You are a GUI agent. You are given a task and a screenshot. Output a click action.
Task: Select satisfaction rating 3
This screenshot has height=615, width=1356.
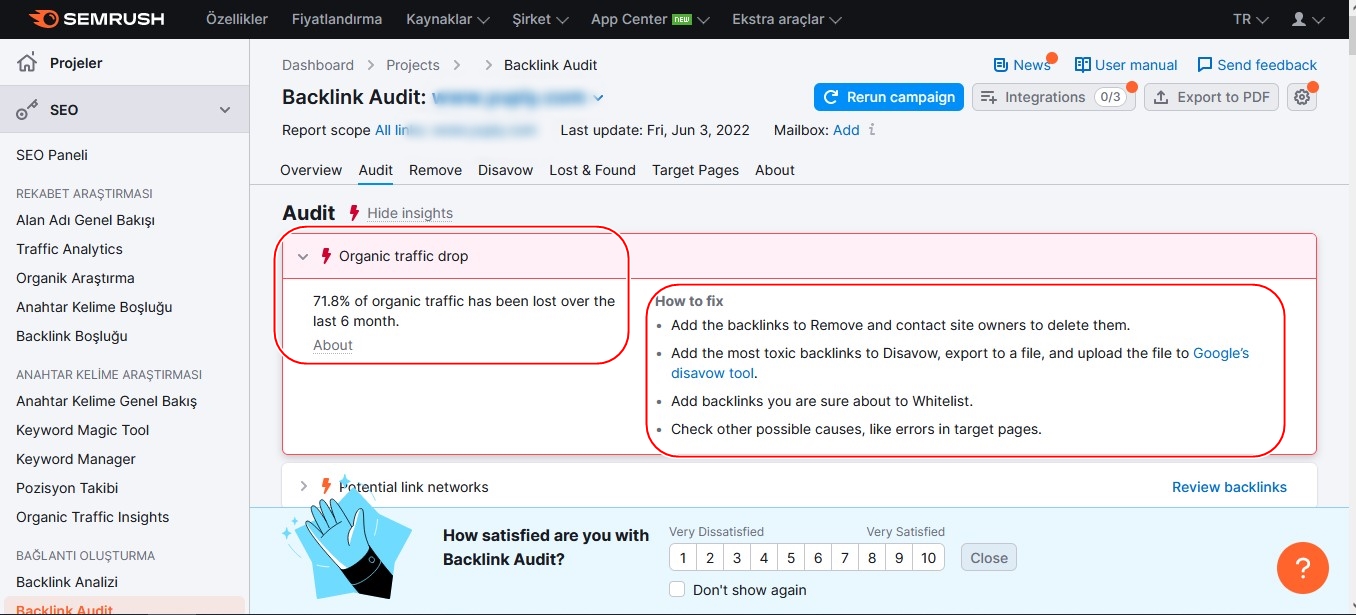[736, 558]
